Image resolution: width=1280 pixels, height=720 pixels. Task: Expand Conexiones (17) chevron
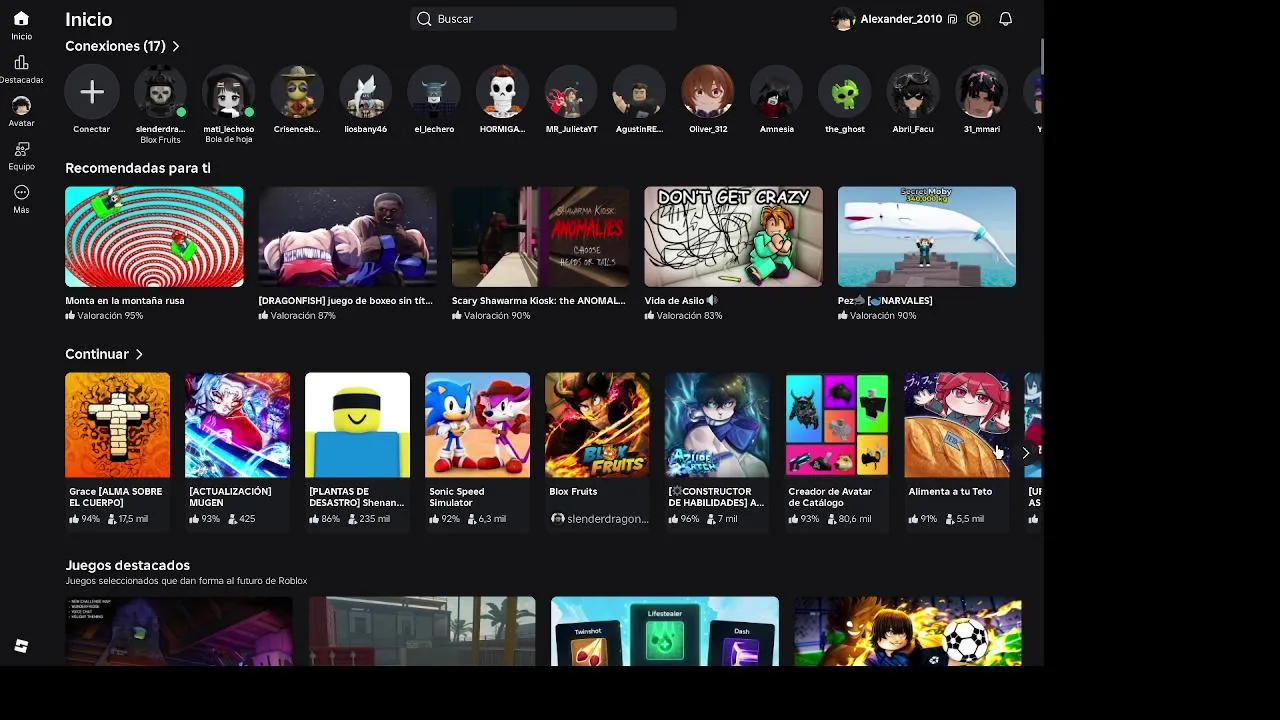(176, 46)
